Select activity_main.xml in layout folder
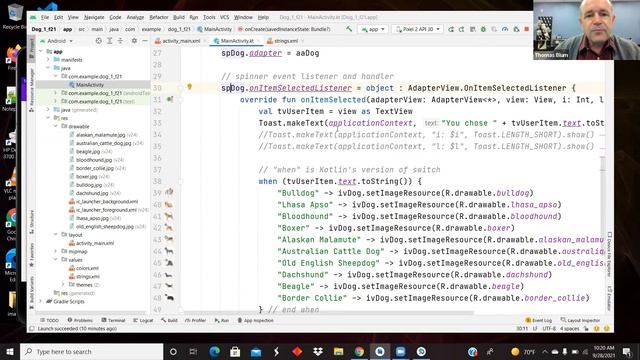 (95, 243)
